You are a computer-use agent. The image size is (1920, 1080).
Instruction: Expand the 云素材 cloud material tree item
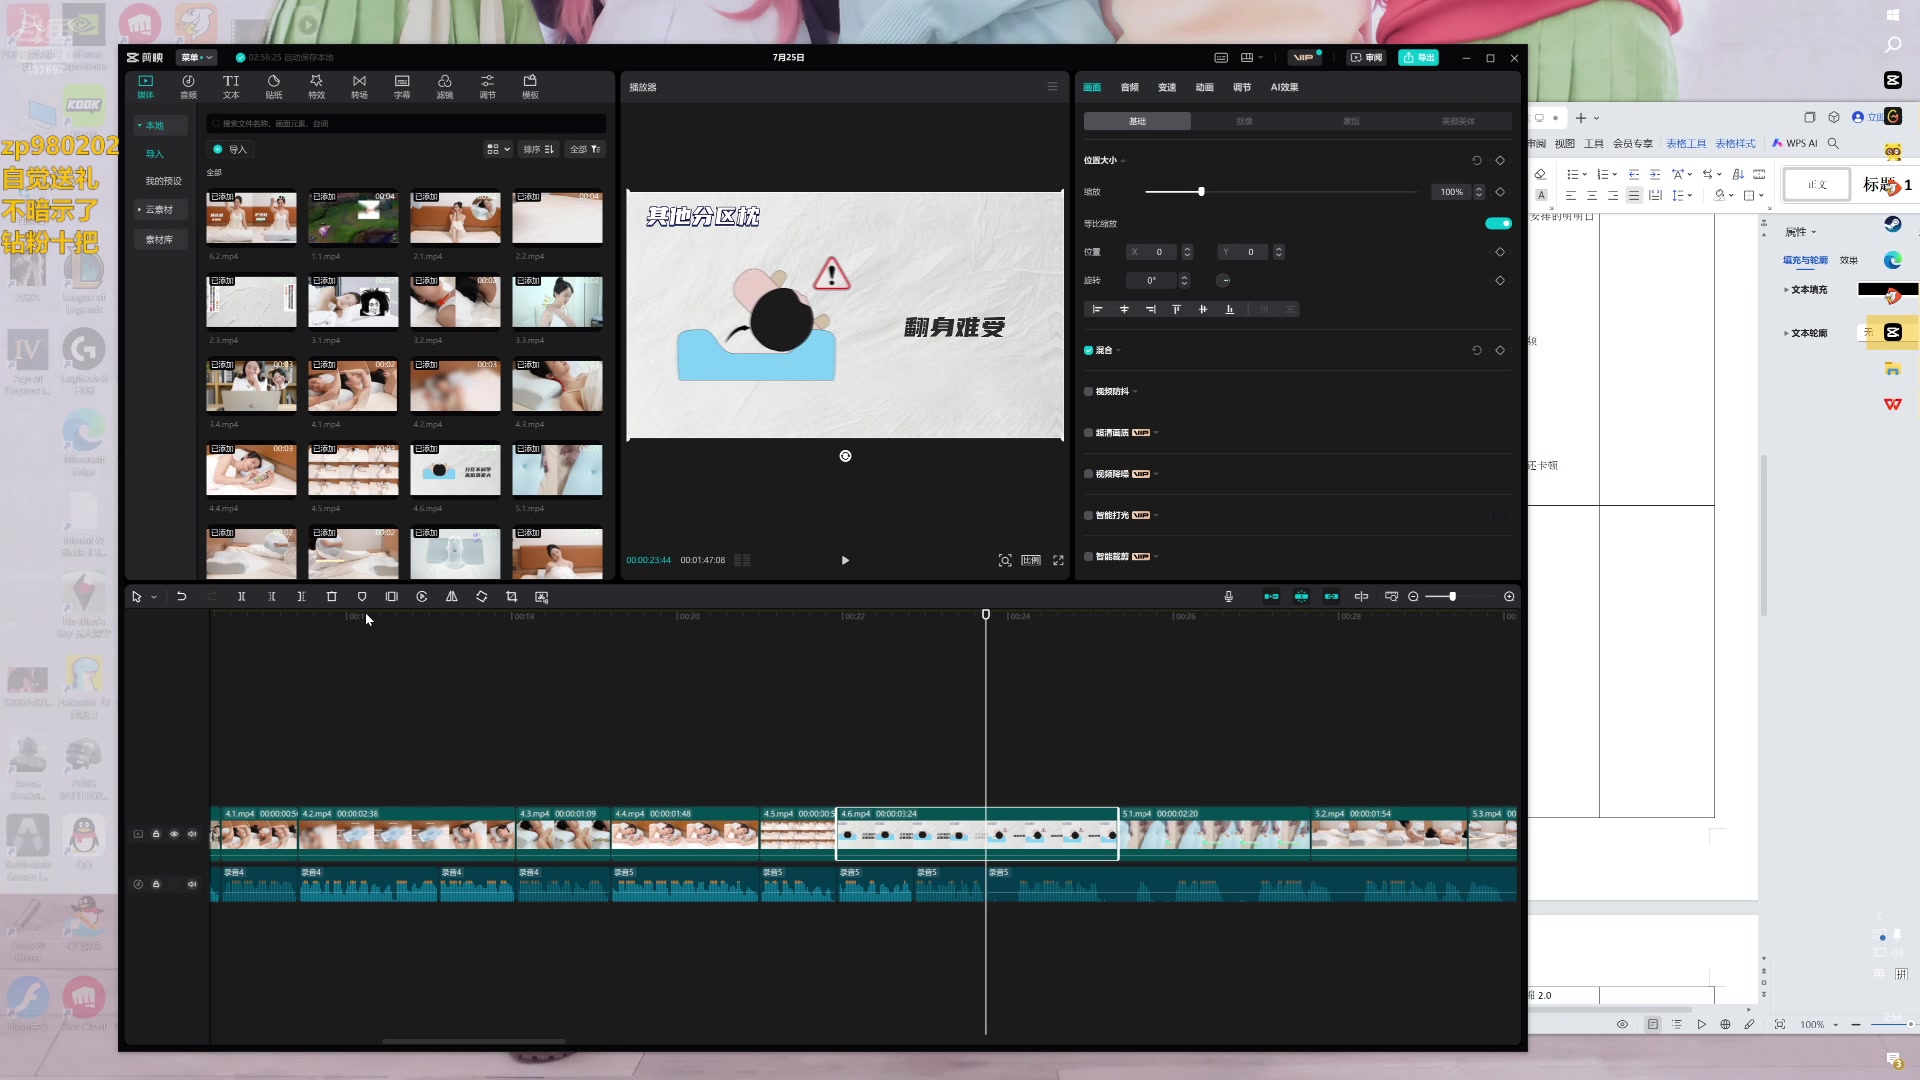(x=155, y=210)
